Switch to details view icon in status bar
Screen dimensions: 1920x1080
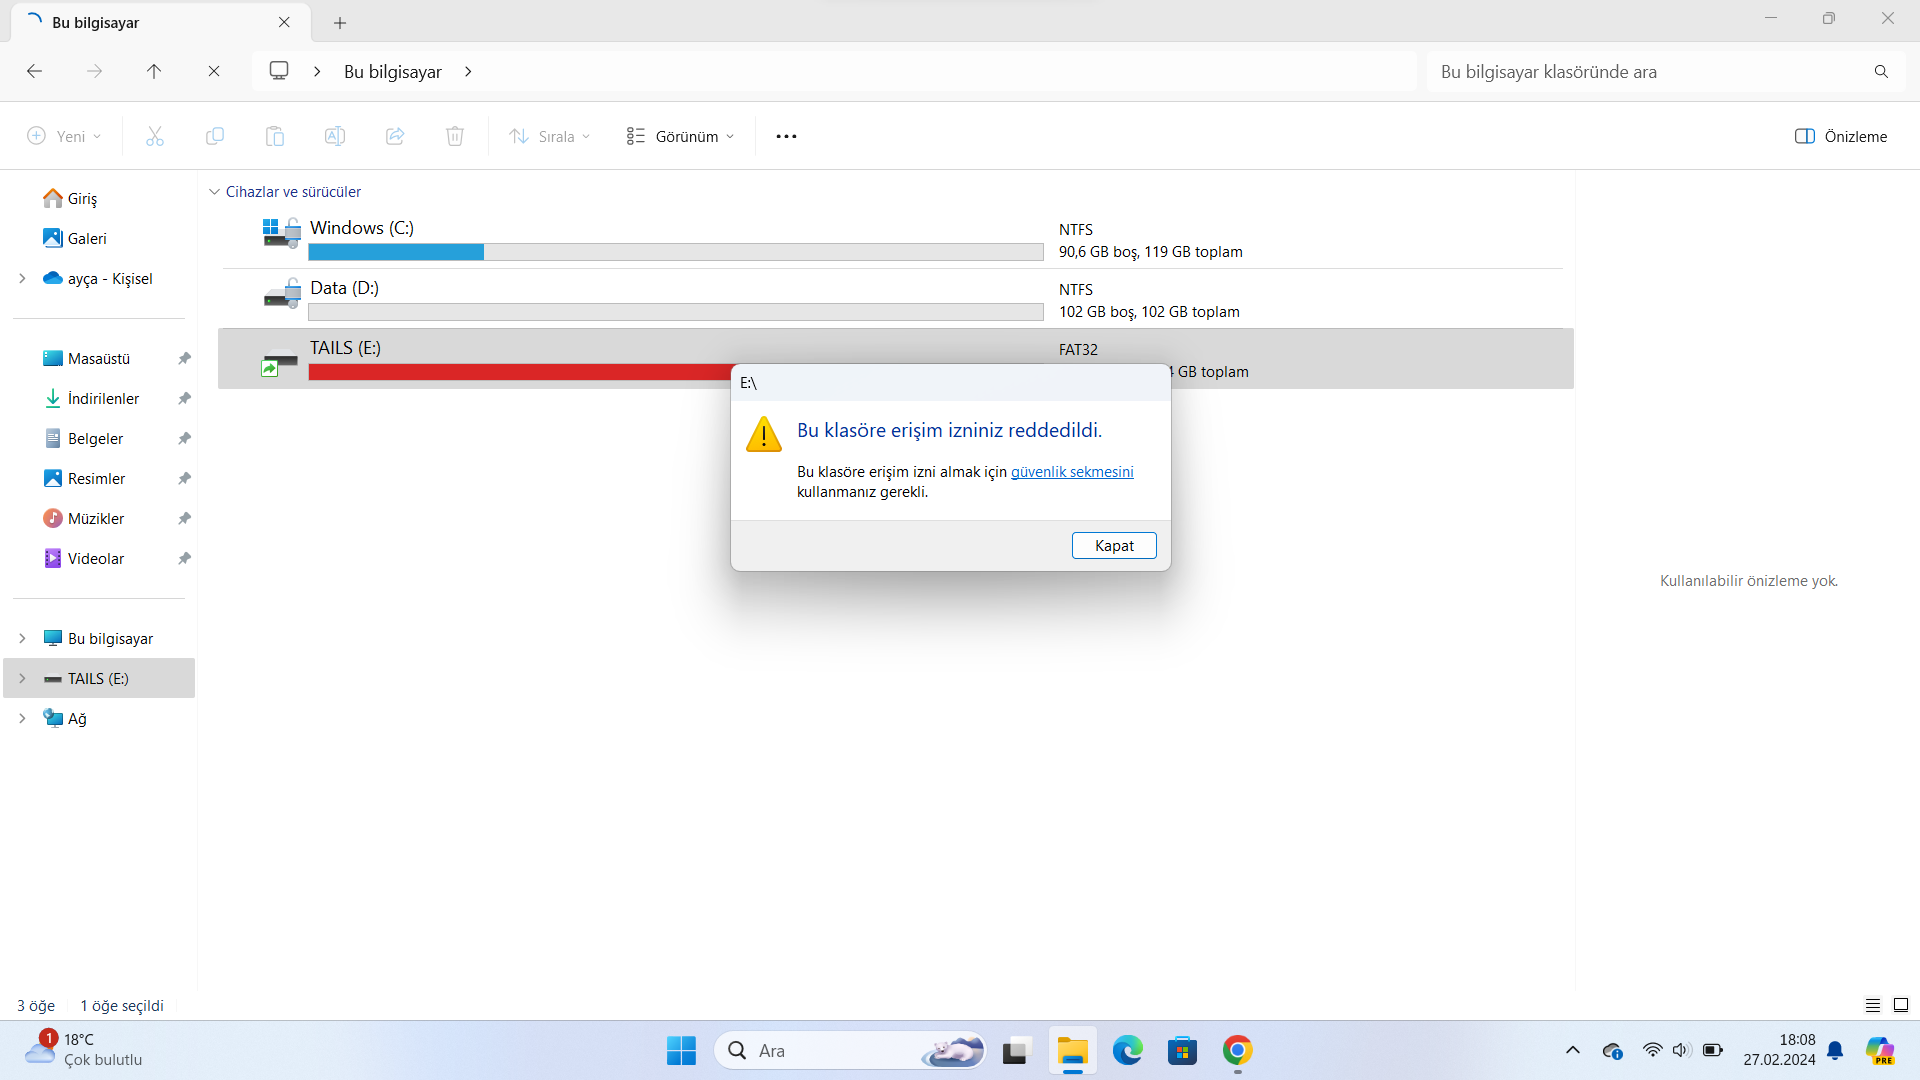point(1873,1006)
